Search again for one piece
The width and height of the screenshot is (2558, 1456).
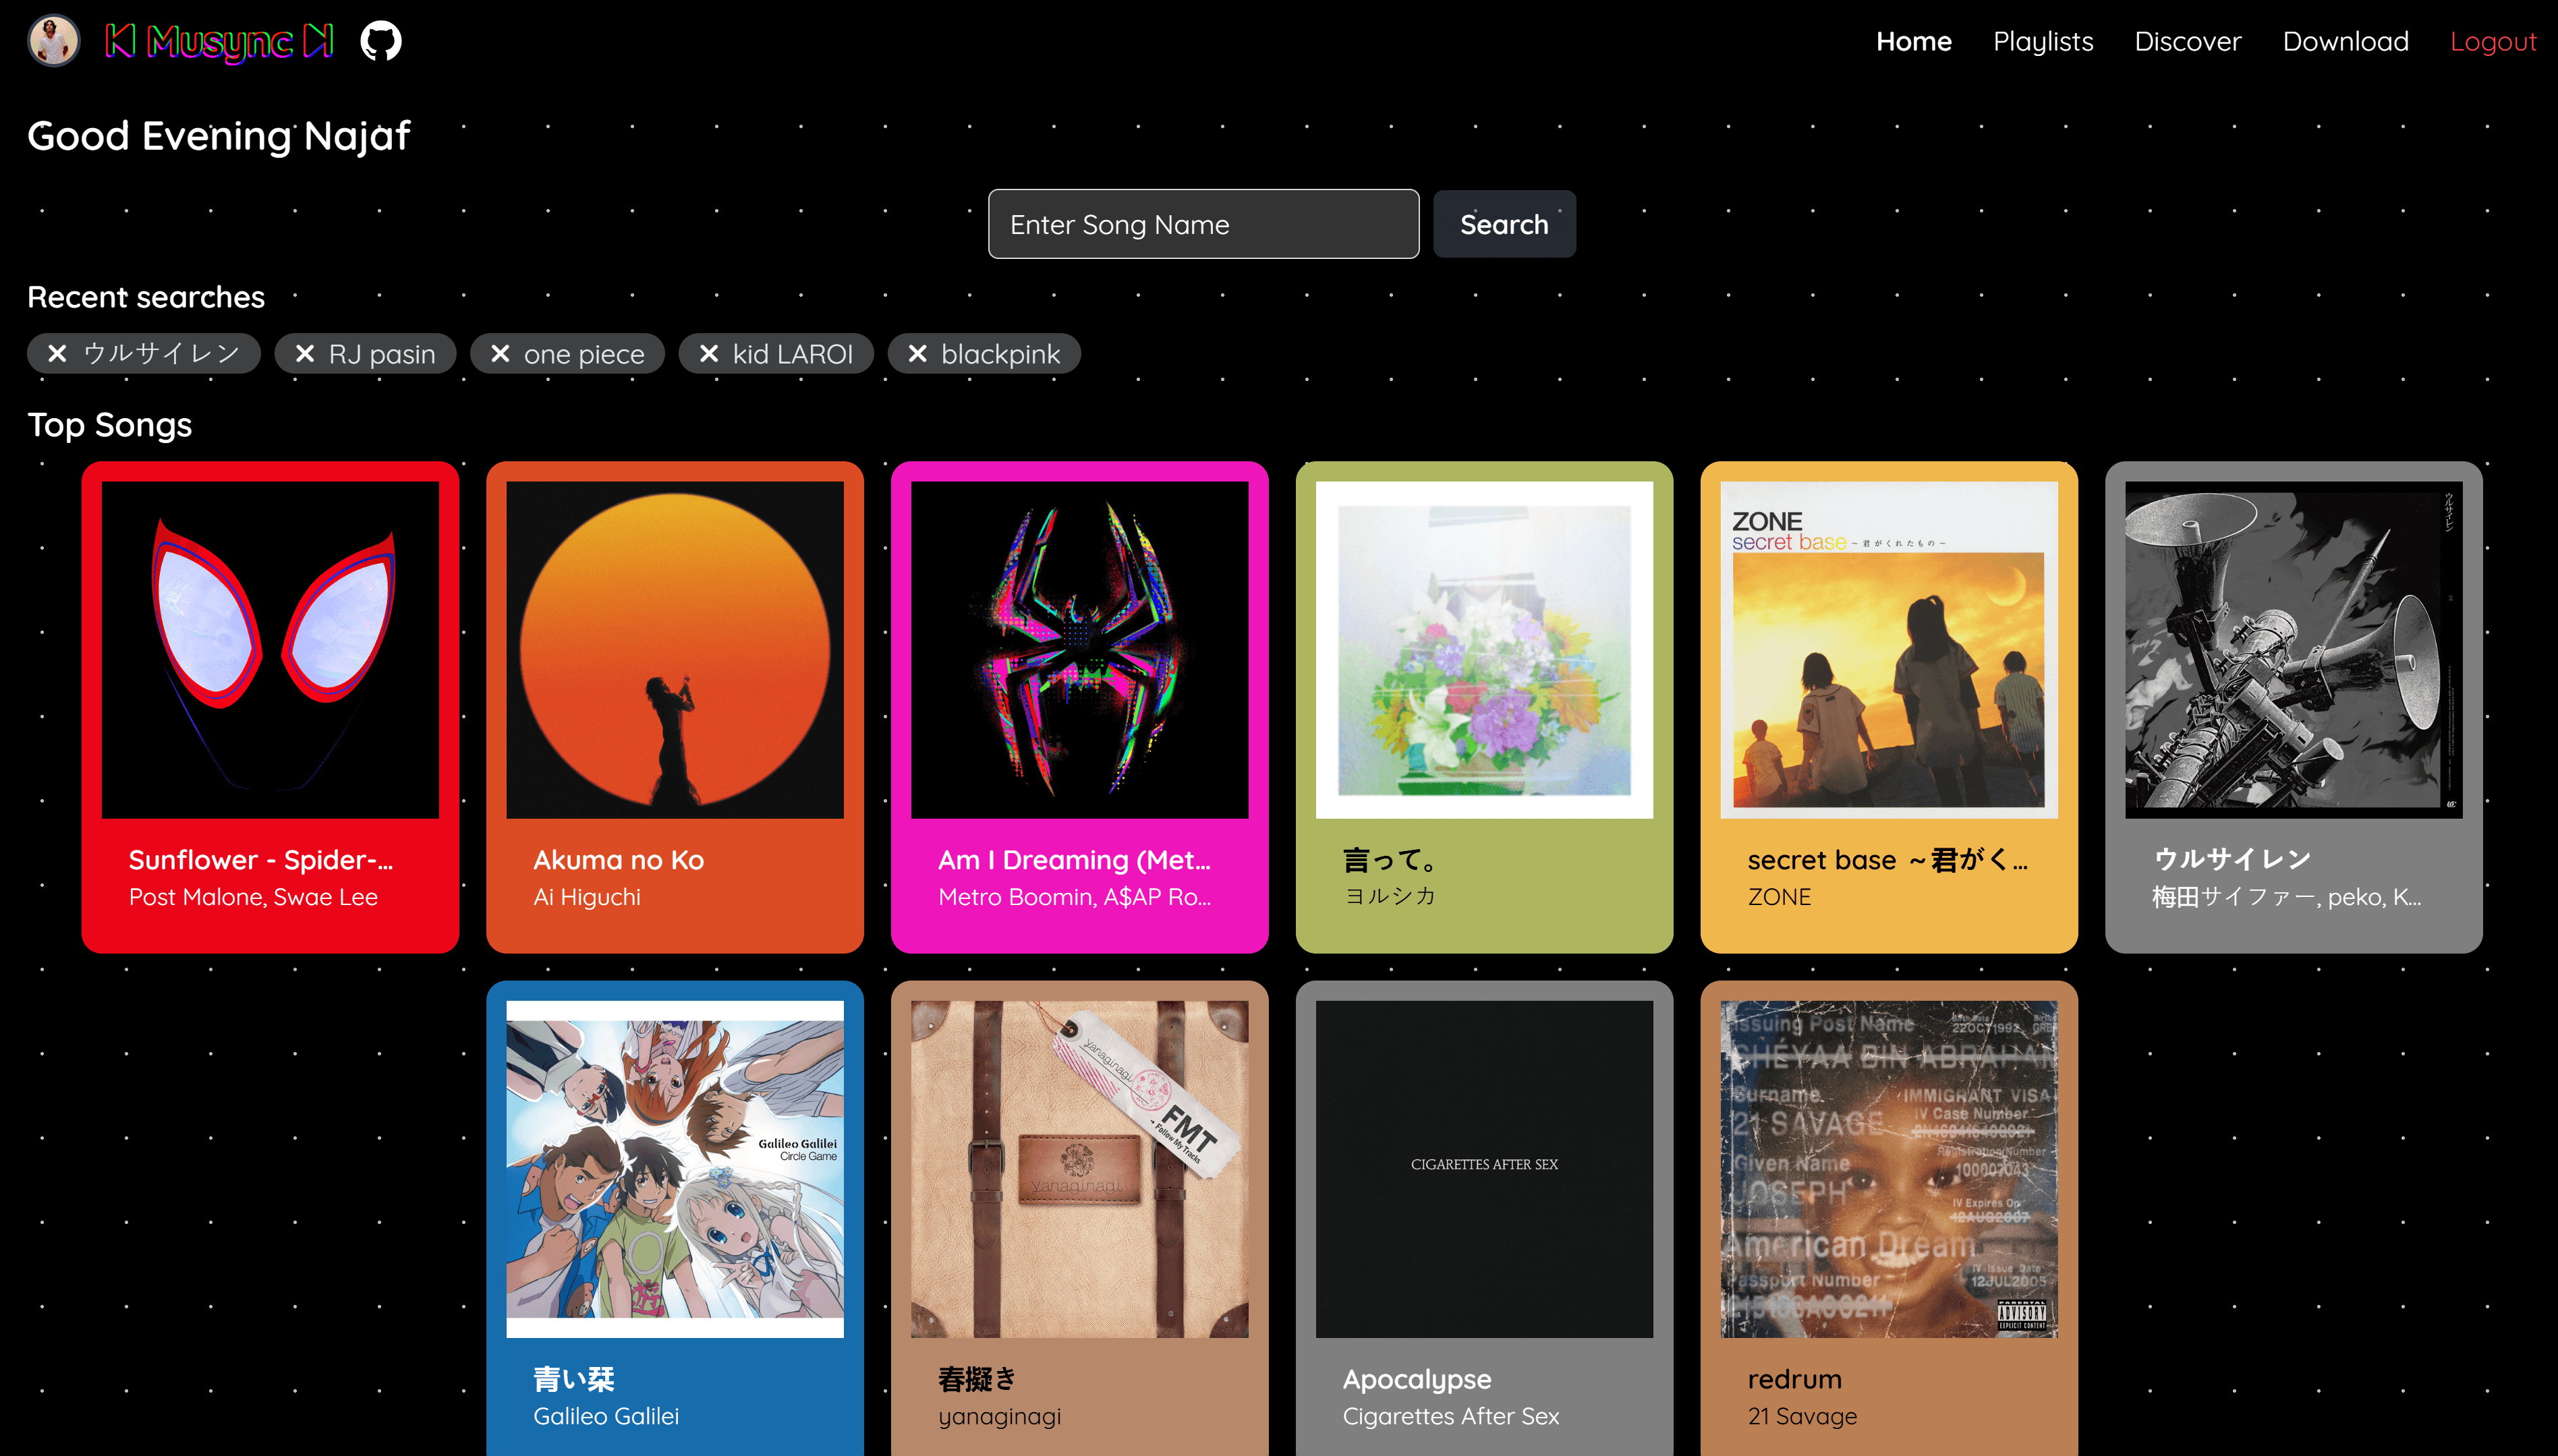584,354
